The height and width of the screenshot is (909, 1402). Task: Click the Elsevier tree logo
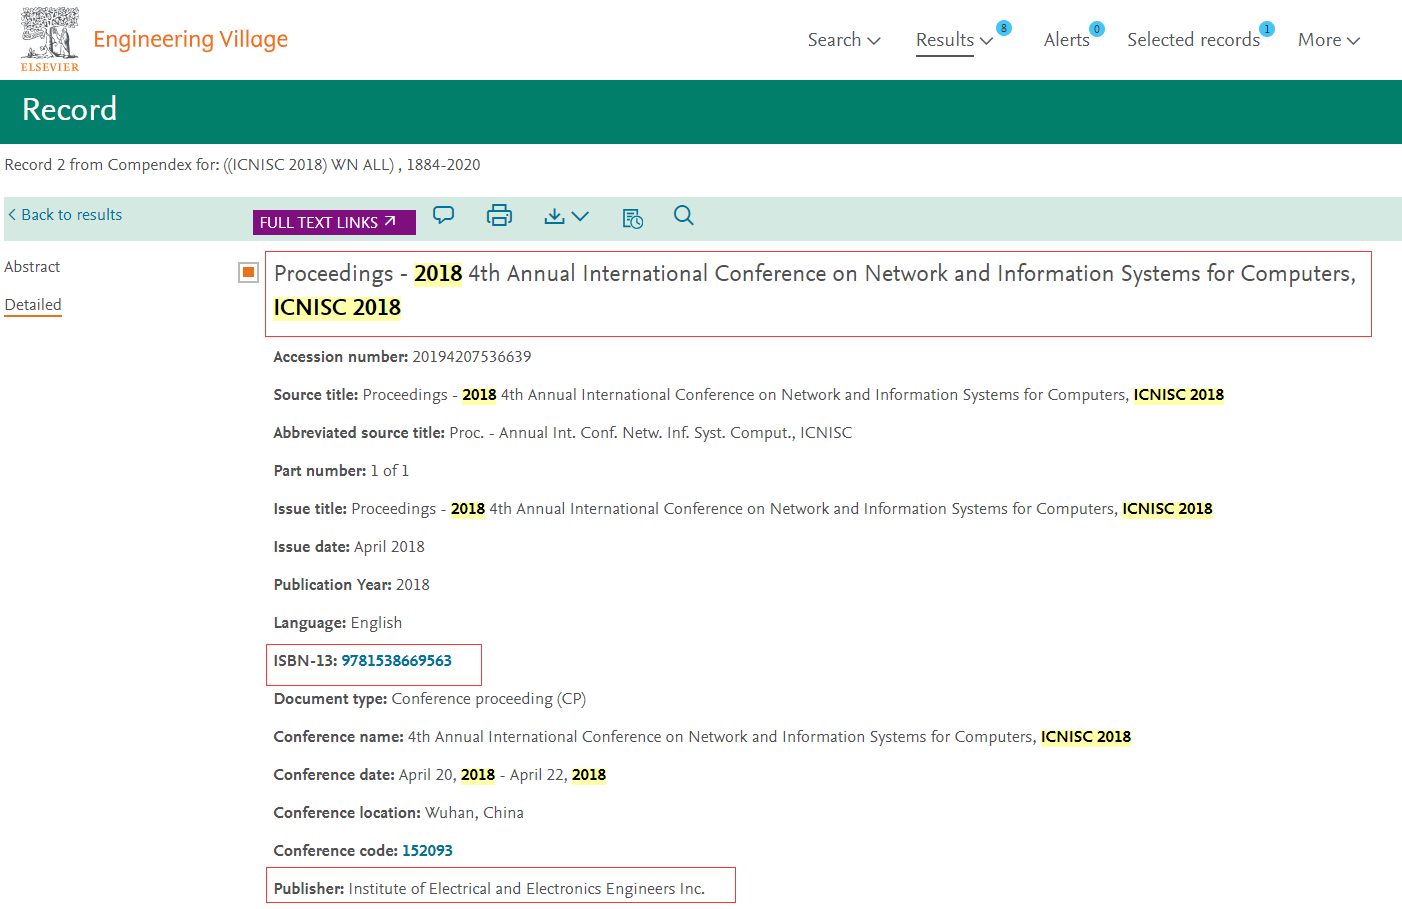pos(50,38)
